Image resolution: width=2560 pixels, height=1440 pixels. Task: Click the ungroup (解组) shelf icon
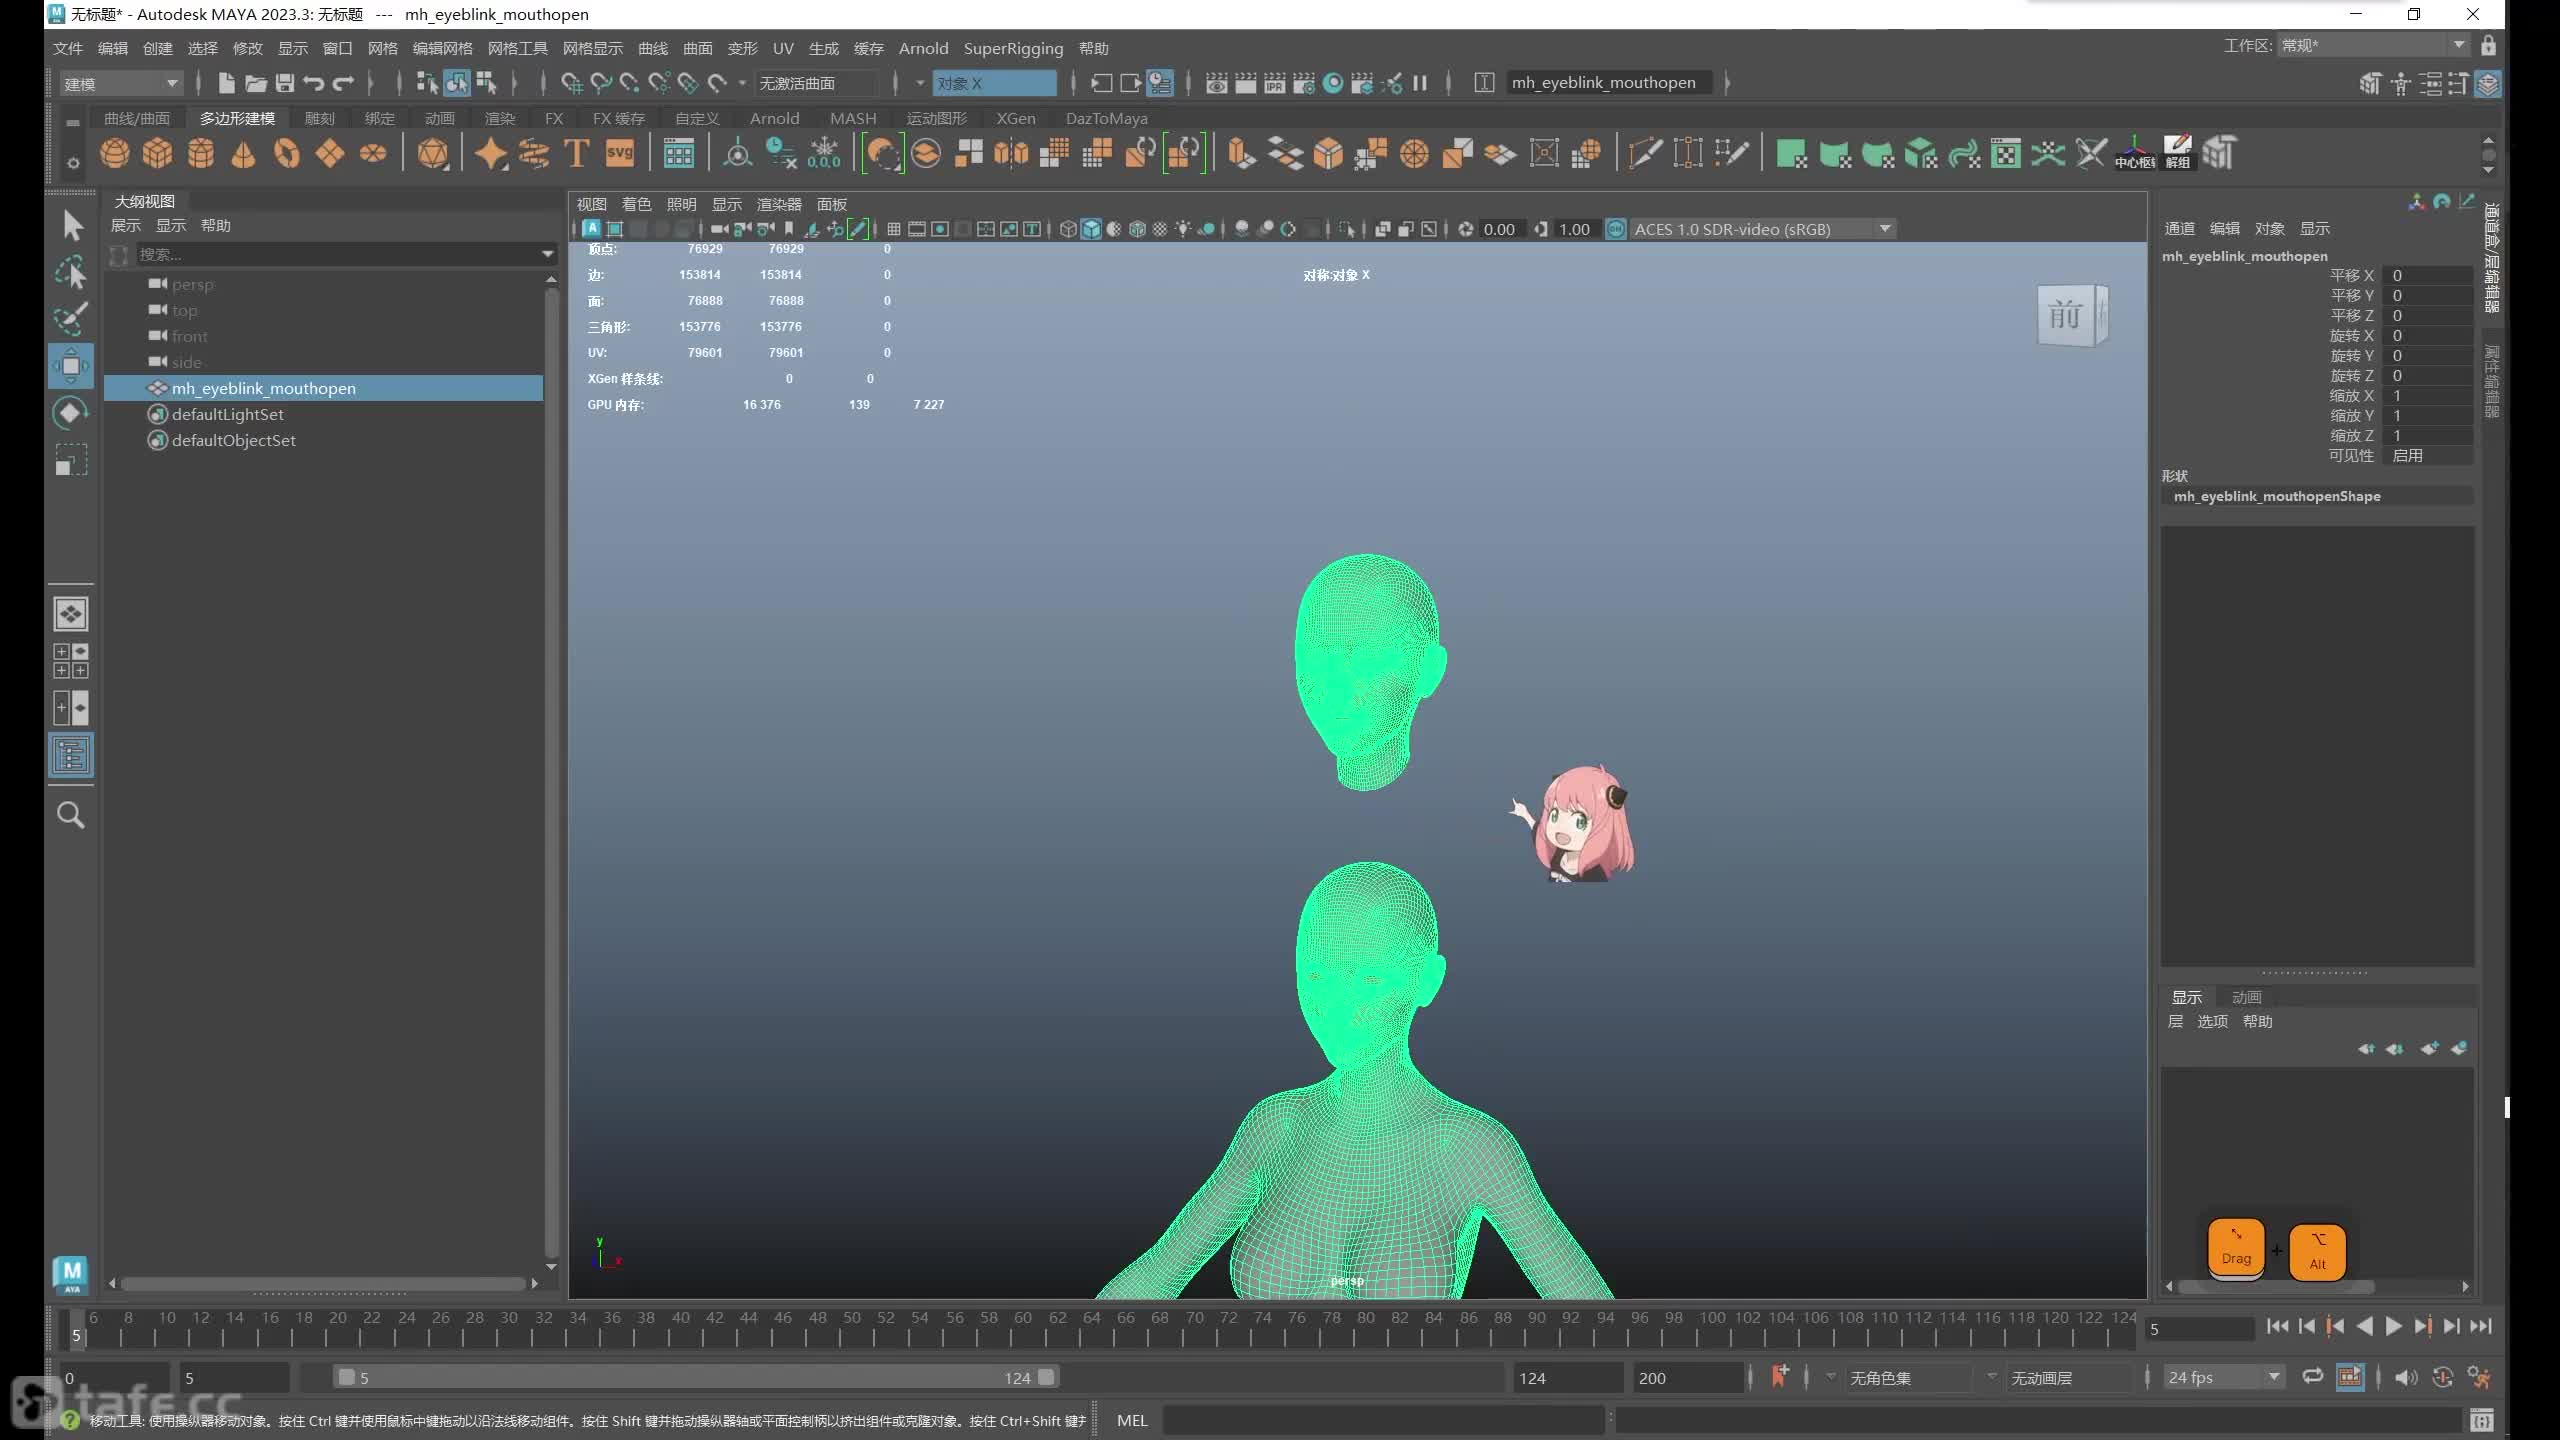(x=2177, y=153)
